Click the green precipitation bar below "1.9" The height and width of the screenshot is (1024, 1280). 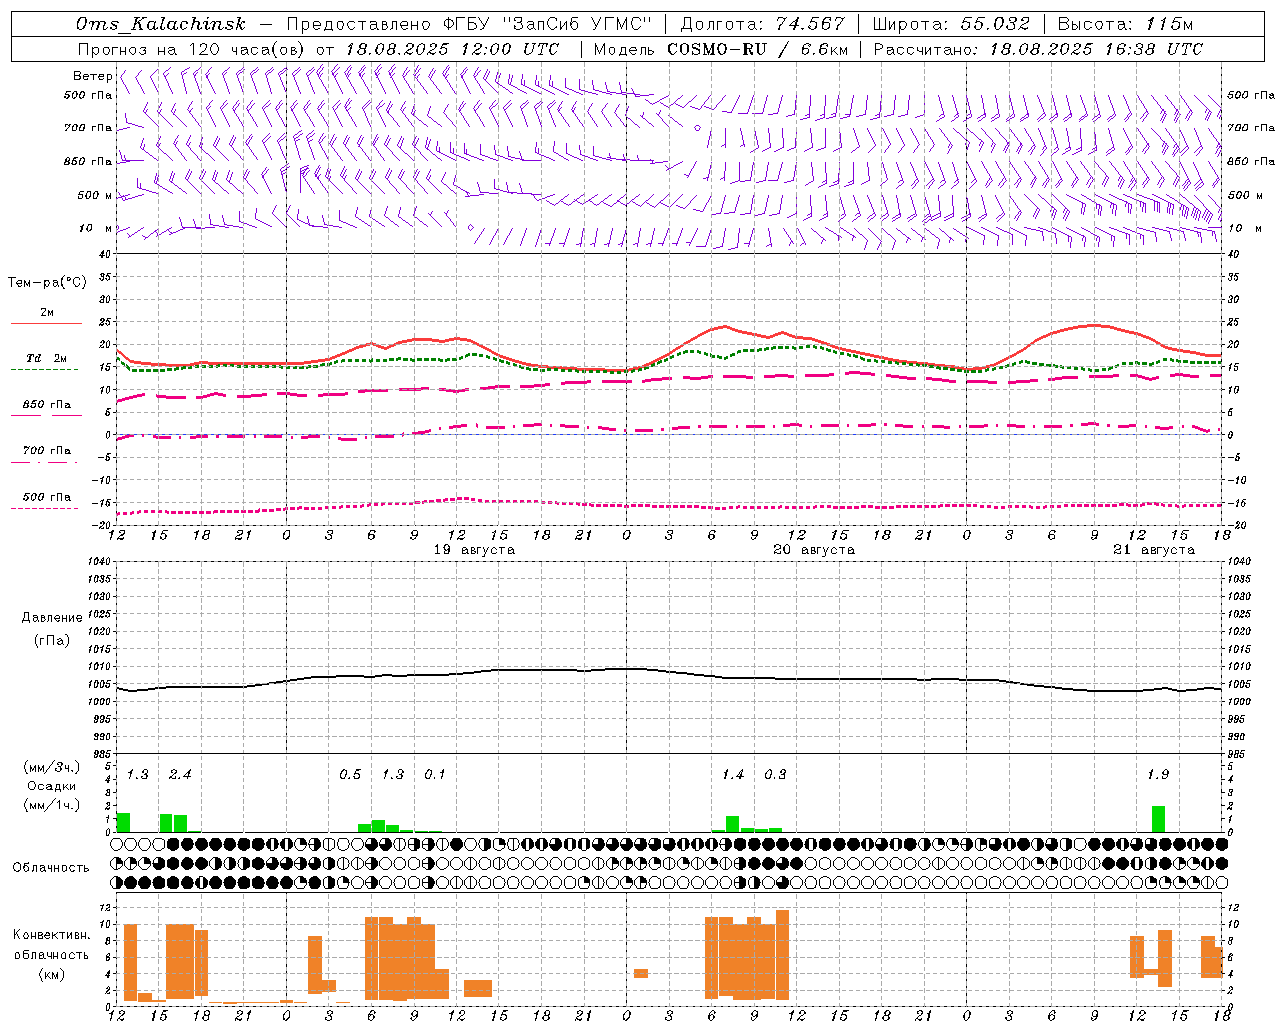[1158, 819]
